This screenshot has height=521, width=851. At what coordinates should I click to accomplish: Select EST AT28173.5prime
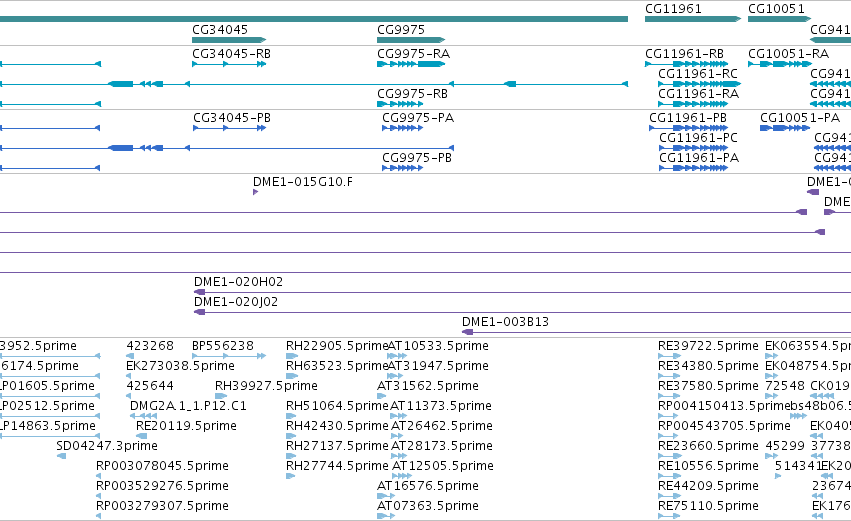tap(442, 446)
